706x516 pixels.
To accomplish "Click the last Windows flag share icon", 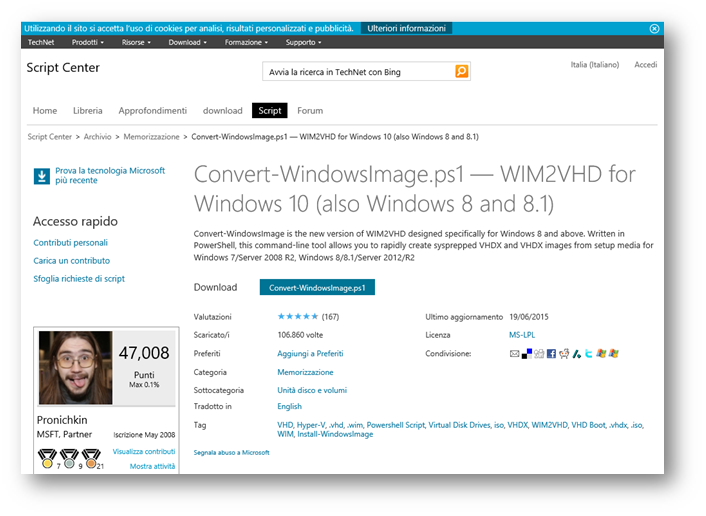I will (x=614, y=354).
